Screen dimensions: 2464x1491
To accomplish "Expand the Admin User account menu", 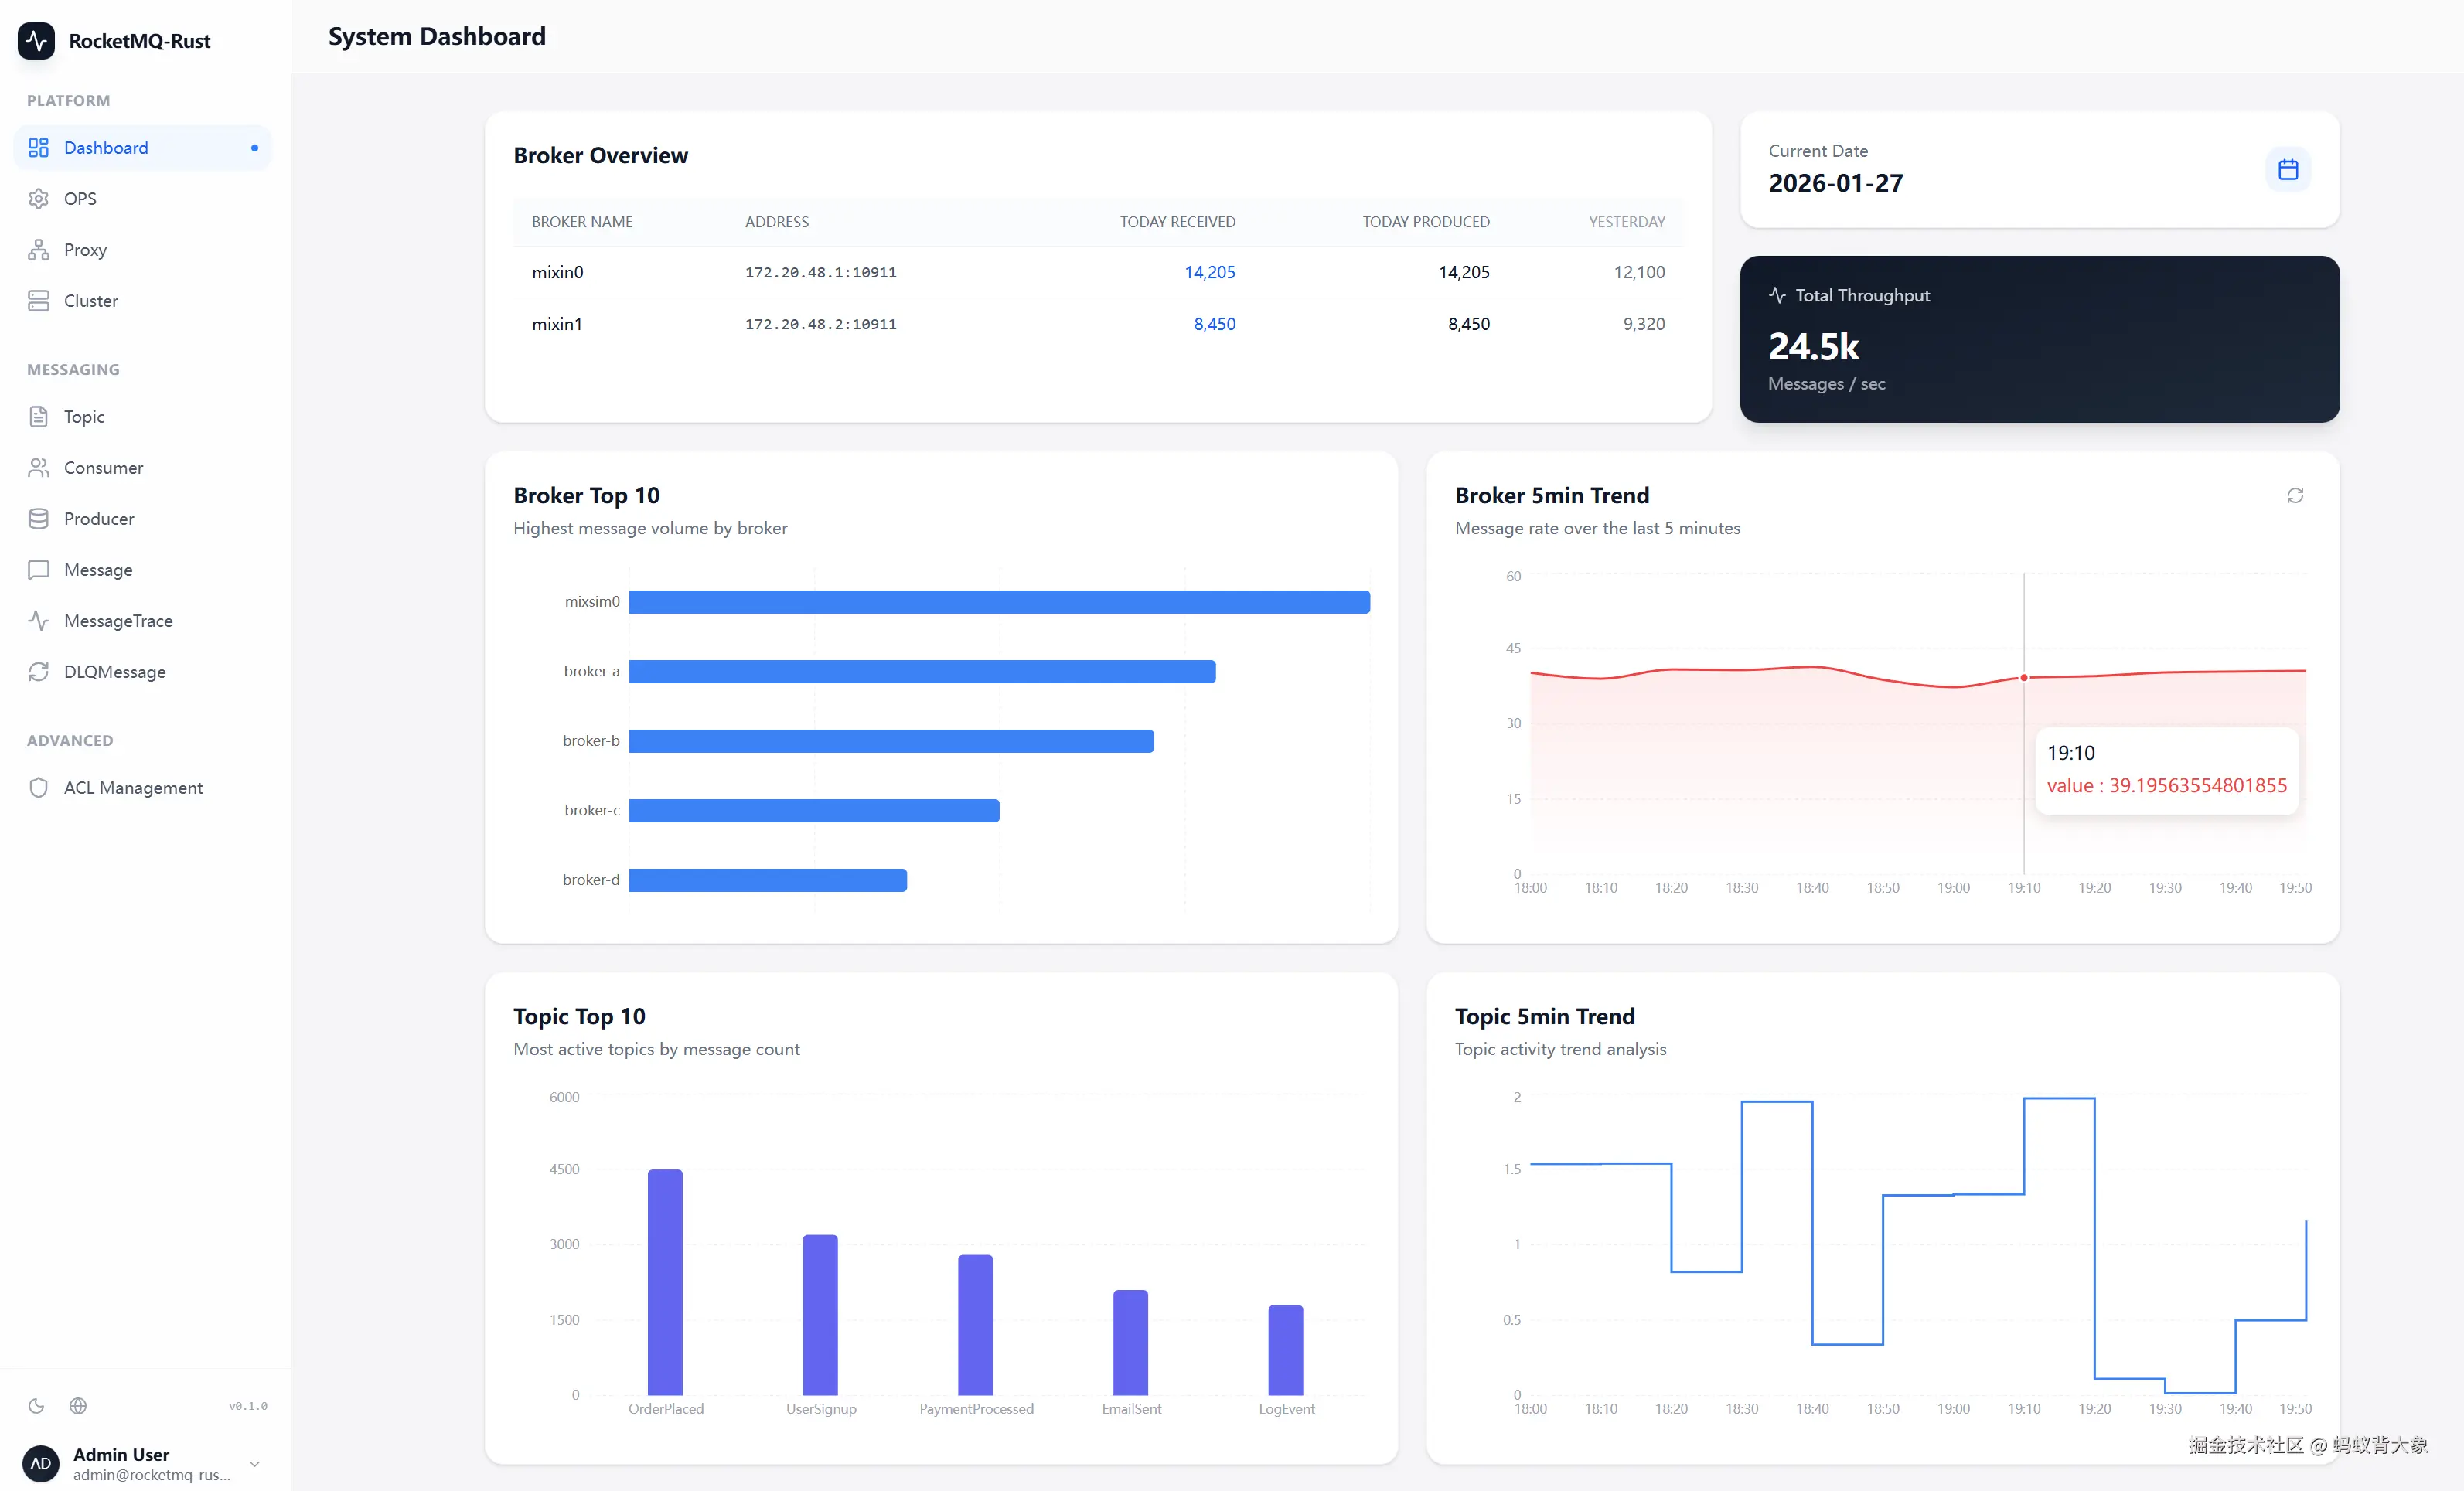I will (x=254, y=1464).
